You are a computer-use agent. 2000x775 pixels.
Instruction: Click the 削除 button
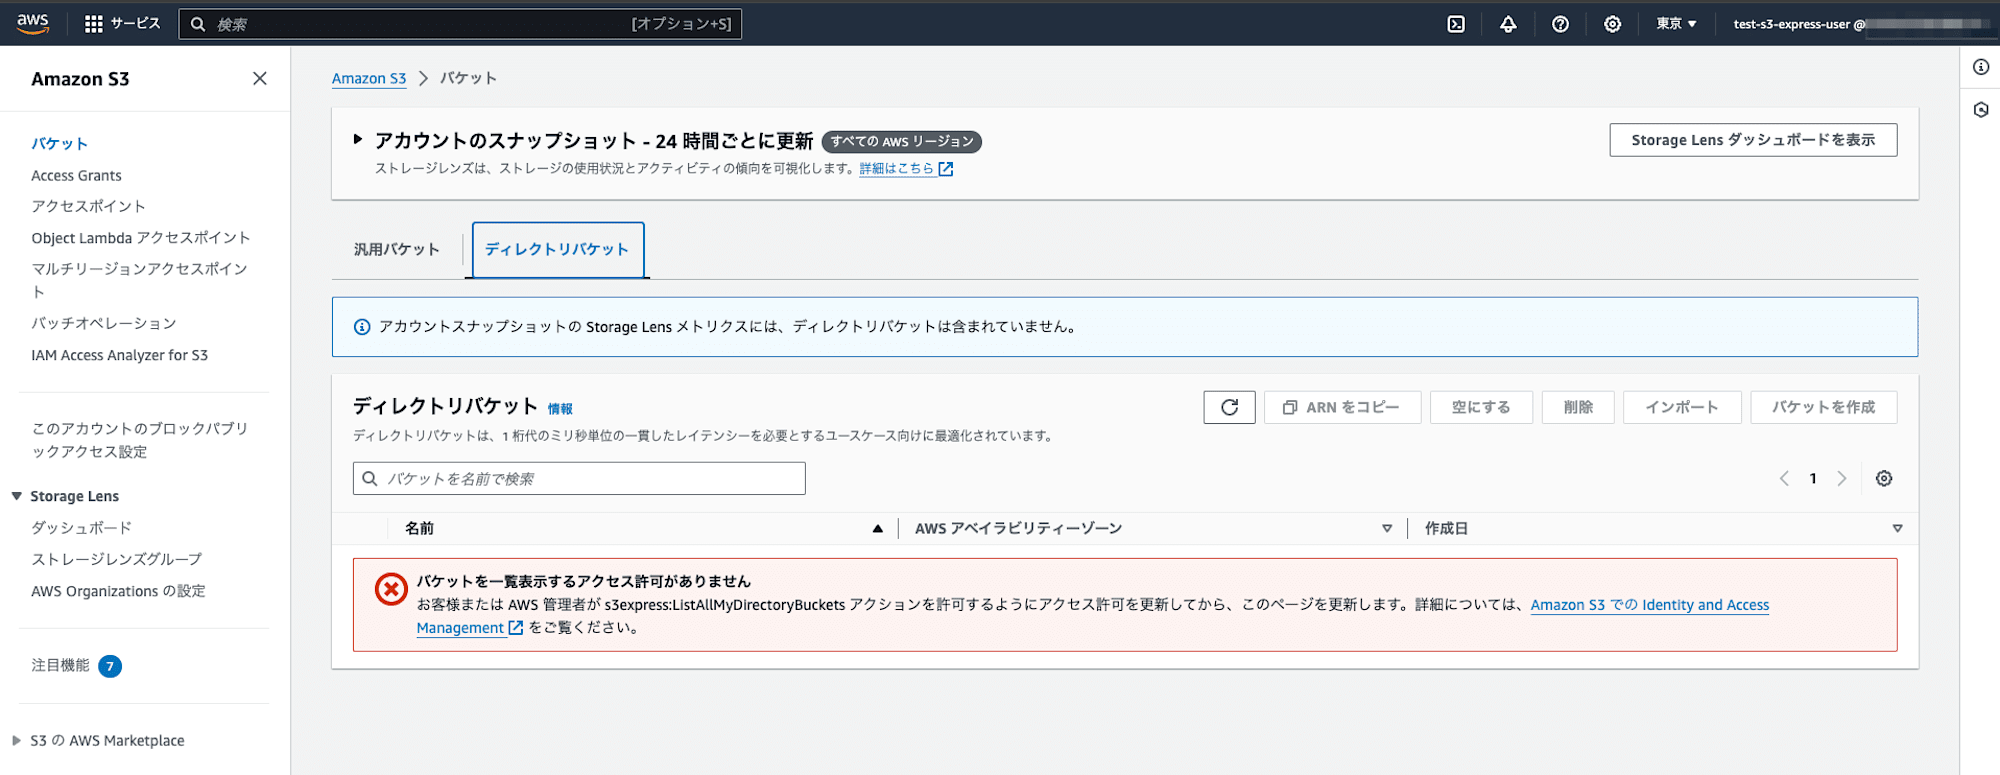pyautogui.click(x=1578, y=407)
